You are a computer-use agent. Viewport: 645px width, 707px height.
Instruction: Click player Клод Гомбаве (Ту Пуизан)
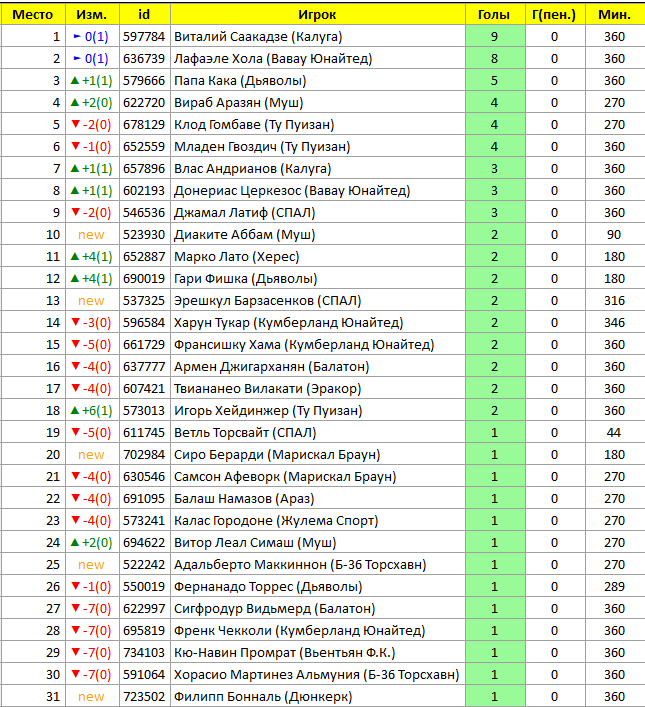[x=254, y=125]
